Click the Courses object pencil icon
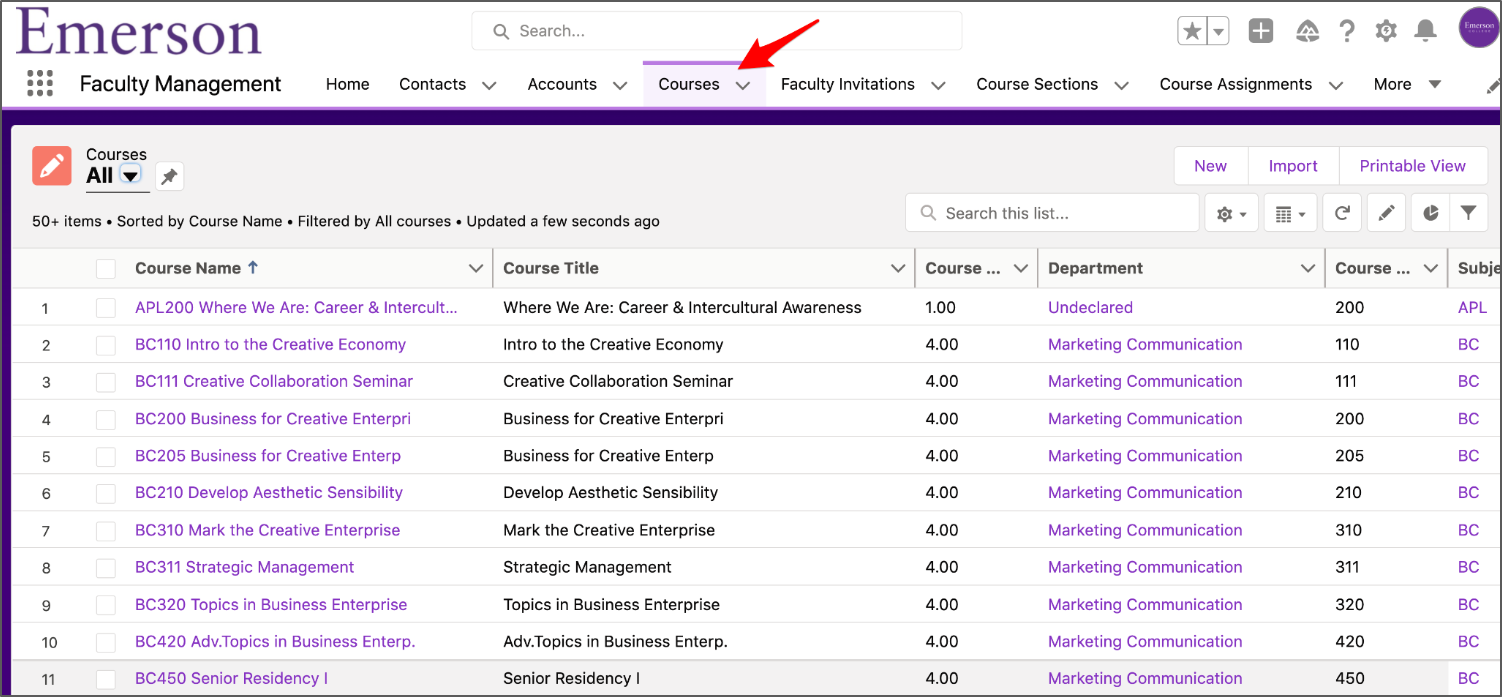1502x697 pixels. [x=52, y=166]
